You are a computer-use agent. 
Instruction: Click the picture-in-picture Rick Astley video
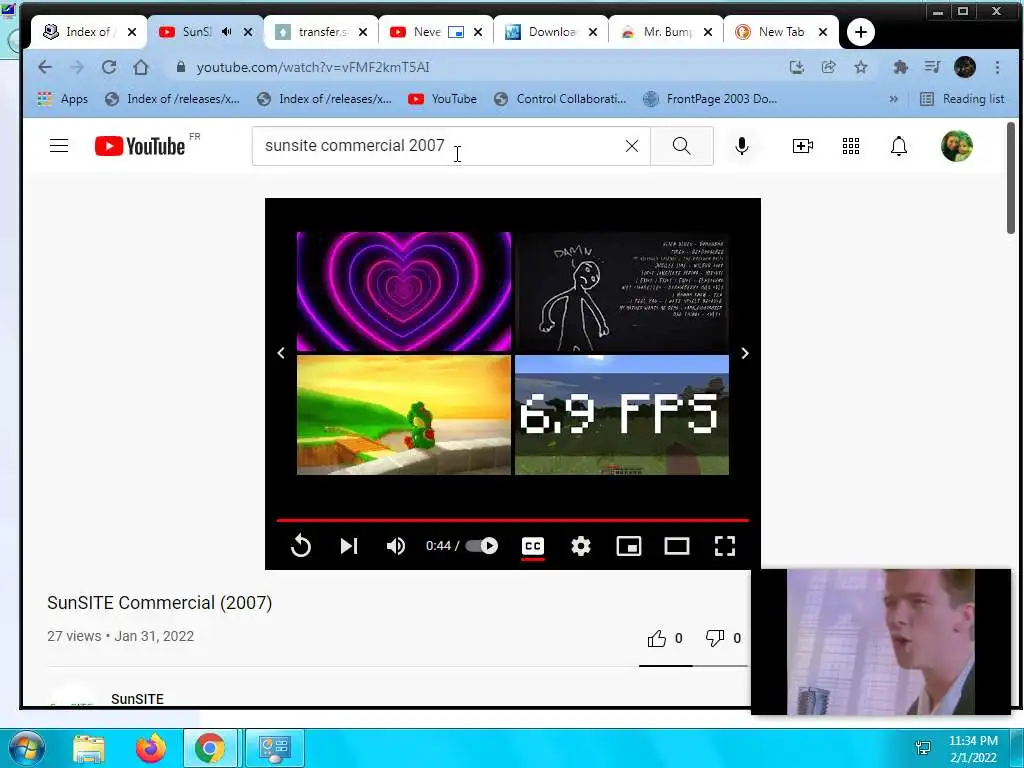pyautogui.click(x=880, y=642)
